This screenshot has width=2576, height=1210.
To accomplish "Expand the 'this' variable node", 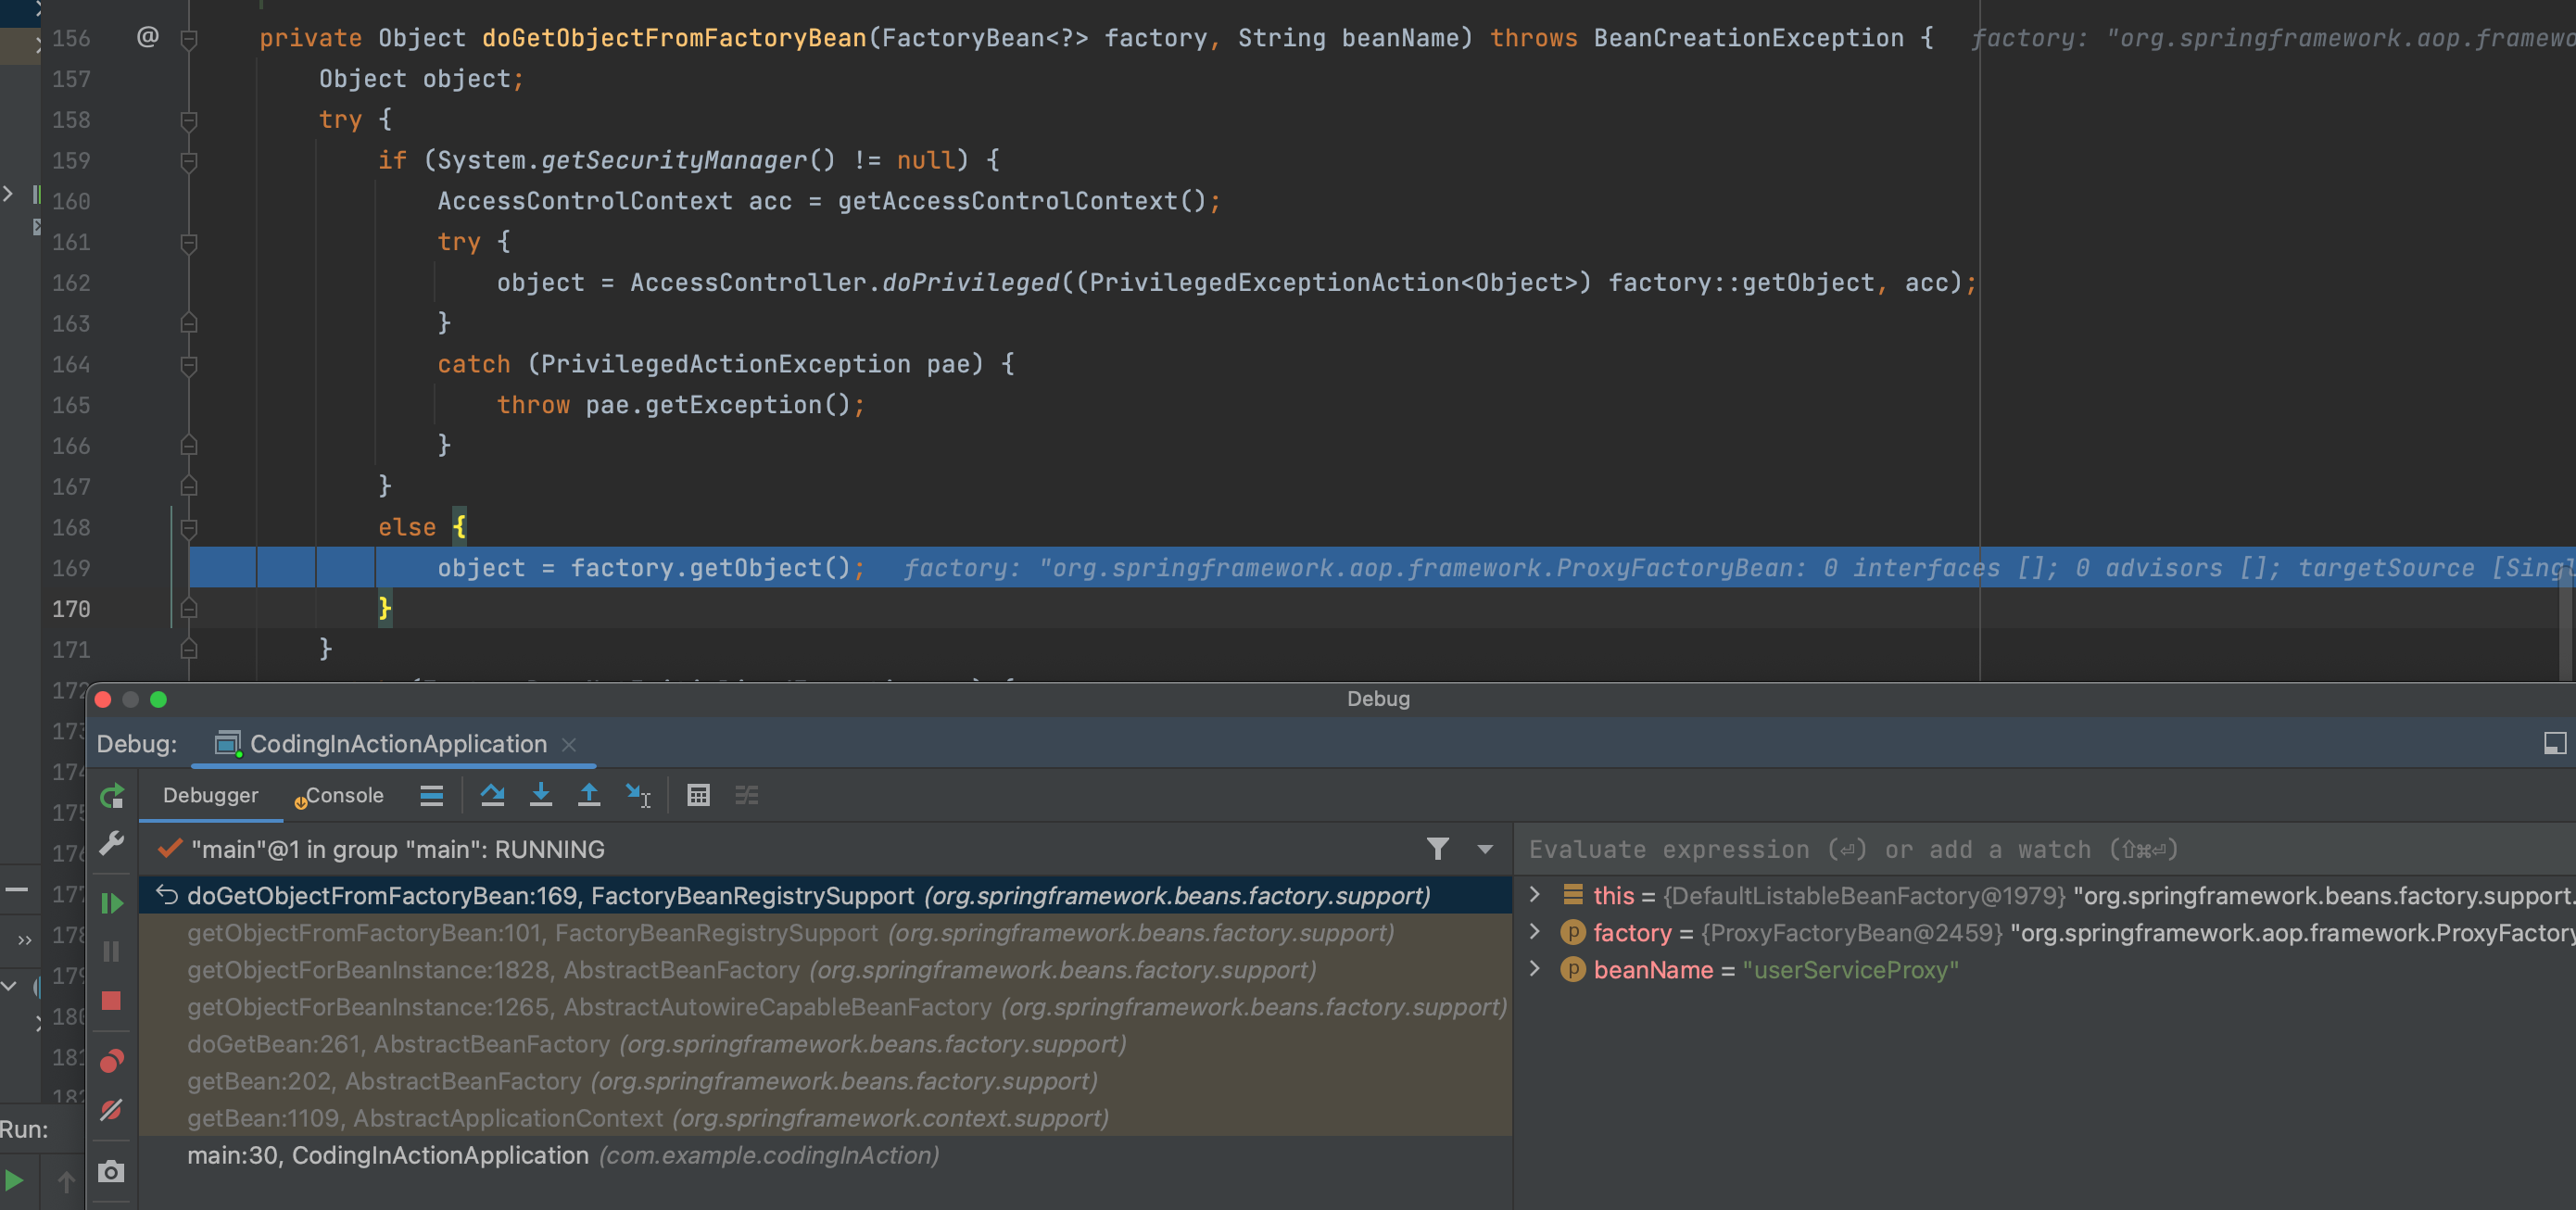I will pyautogui.click(x=1535, y=895).
